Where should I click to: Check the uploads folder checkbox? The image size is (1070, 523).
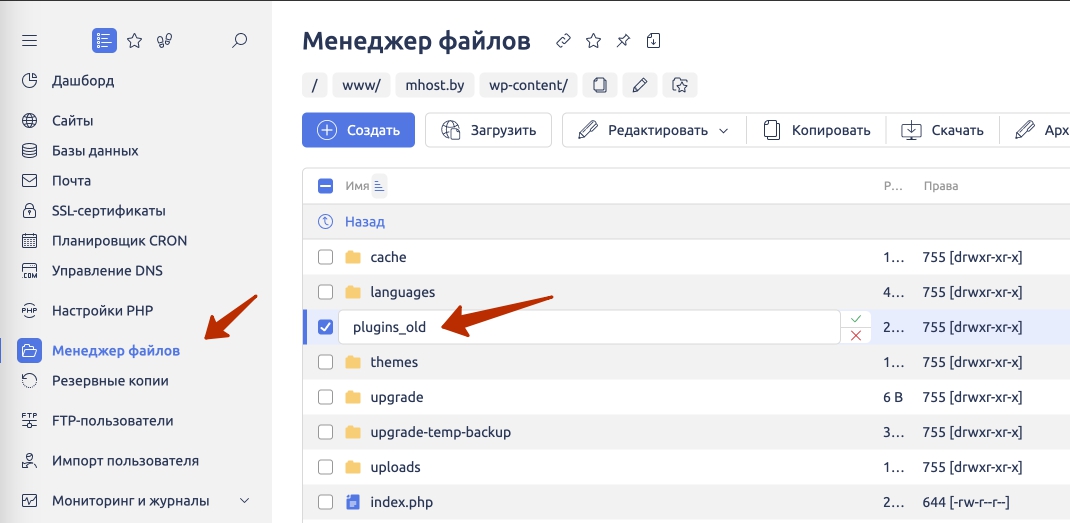(x=326, y=467)
